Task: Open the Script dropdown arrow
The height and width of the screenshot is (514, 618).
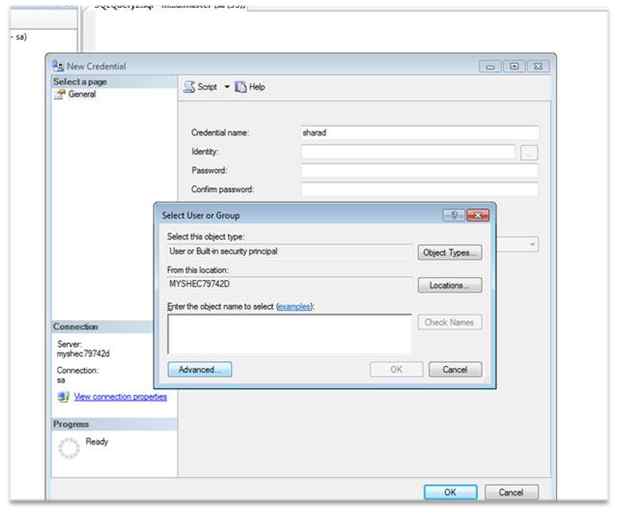Action: pos(227,87)
